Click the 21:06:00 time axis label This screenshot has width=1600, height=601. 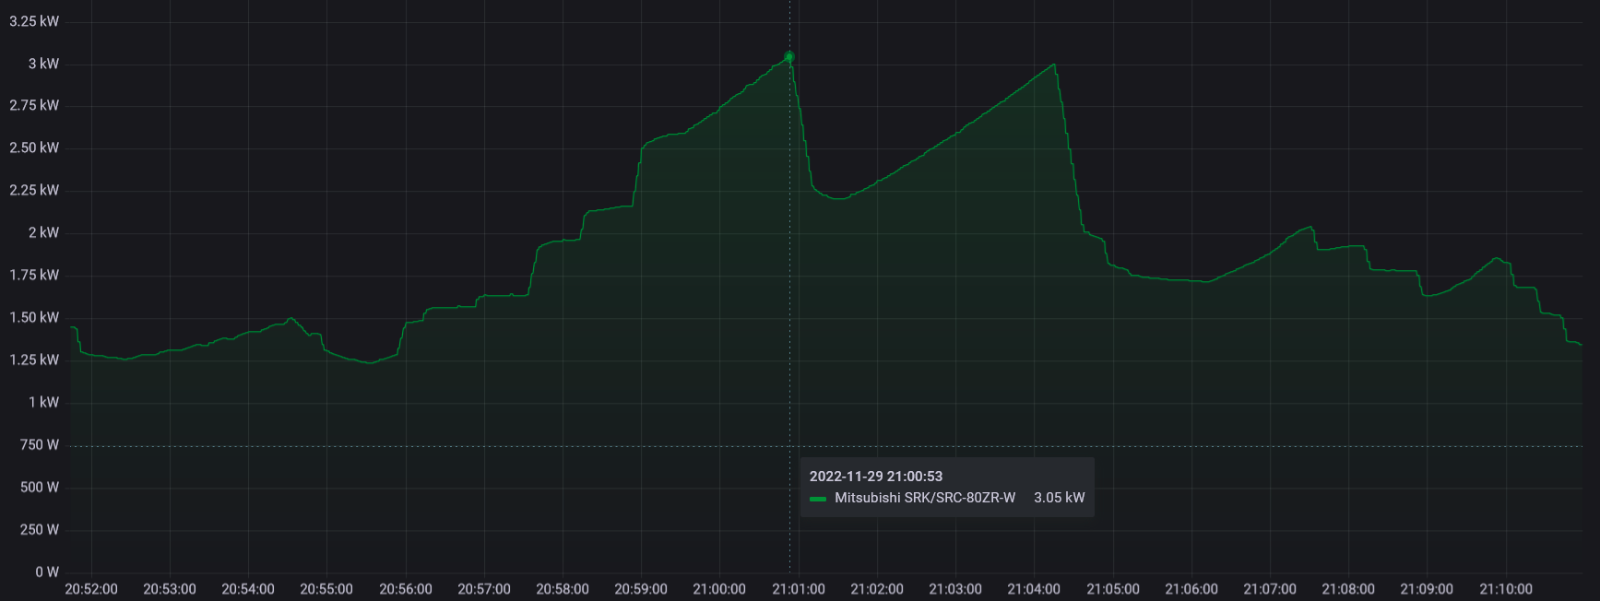coord(1191,589)
